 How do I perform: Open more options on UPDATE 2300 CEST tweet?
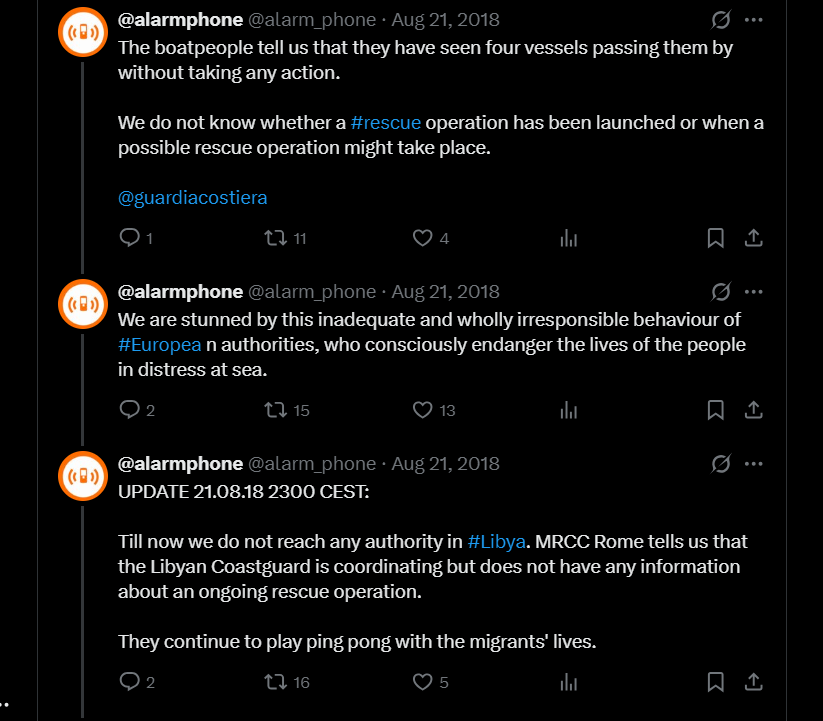click(x=754, y=464)
